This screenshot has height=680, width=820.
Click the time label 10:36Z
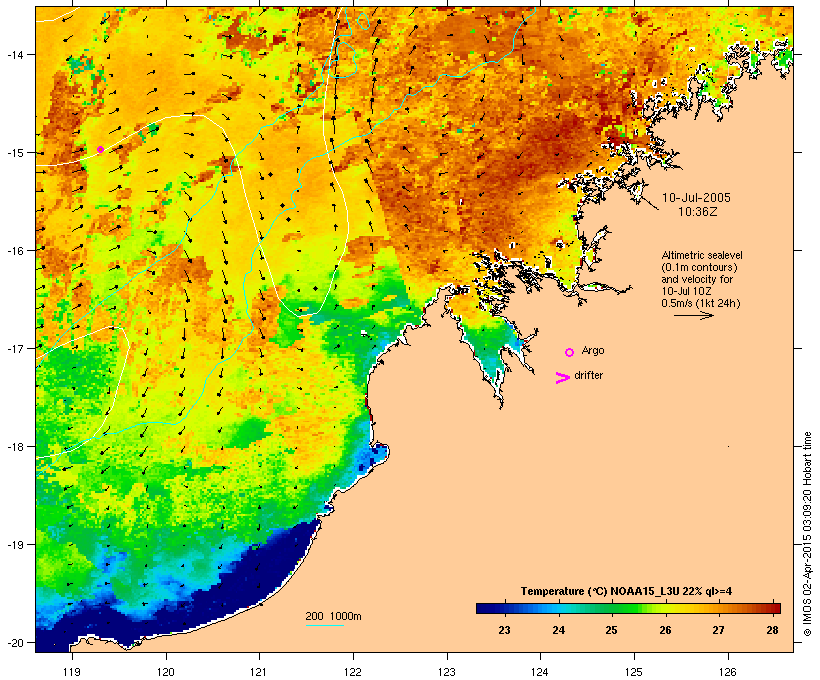click(x=698, y=212)
